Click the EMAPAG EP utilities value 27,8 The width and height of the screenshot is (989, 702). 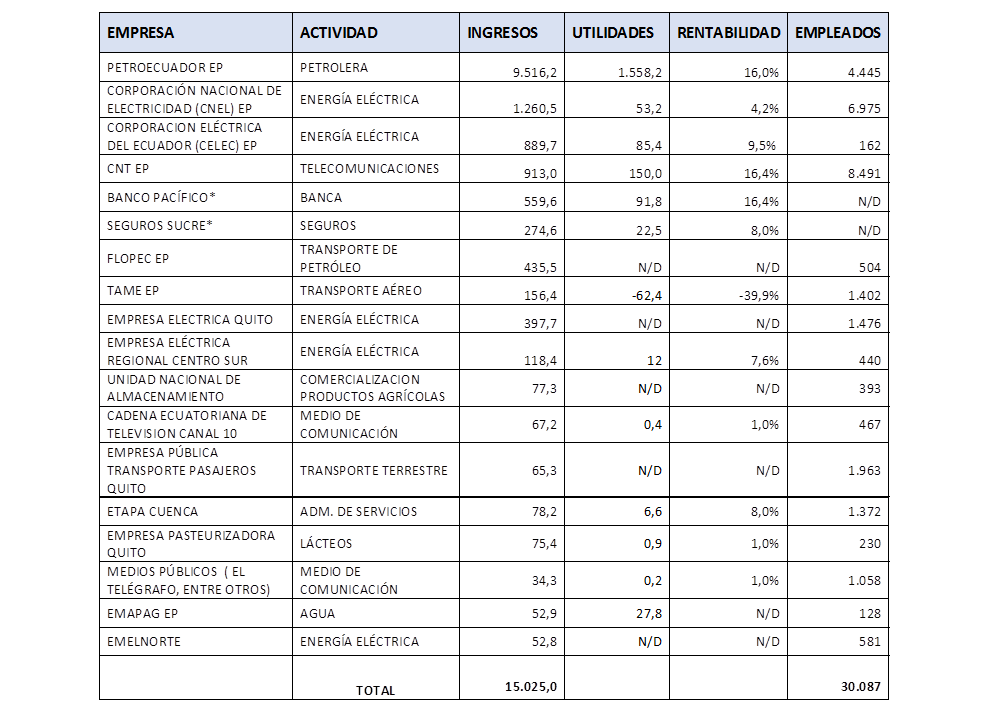click(616, 614)
